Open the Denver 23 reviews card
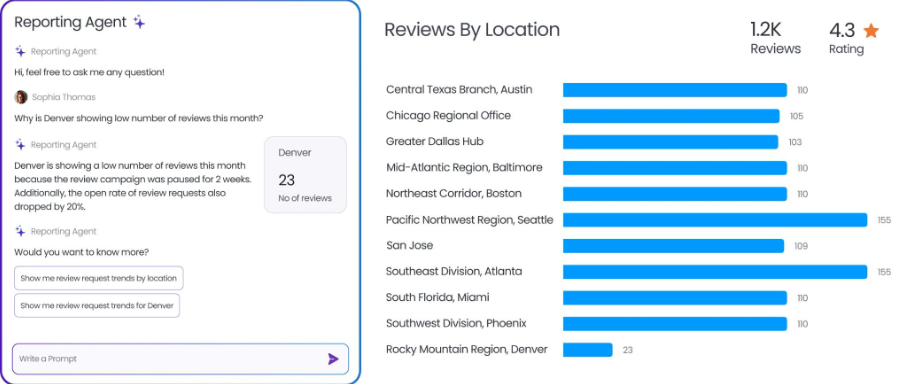Image resolution: width=904 pixels, height=384 pixels. pyautogui.click(x=306, y=175)
